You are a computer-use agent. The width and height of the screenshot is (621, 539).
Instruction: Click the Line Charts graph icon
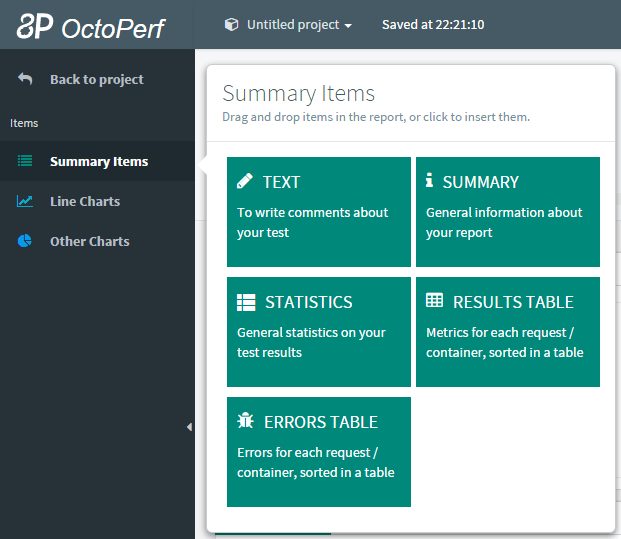click(x=25, y=201)
